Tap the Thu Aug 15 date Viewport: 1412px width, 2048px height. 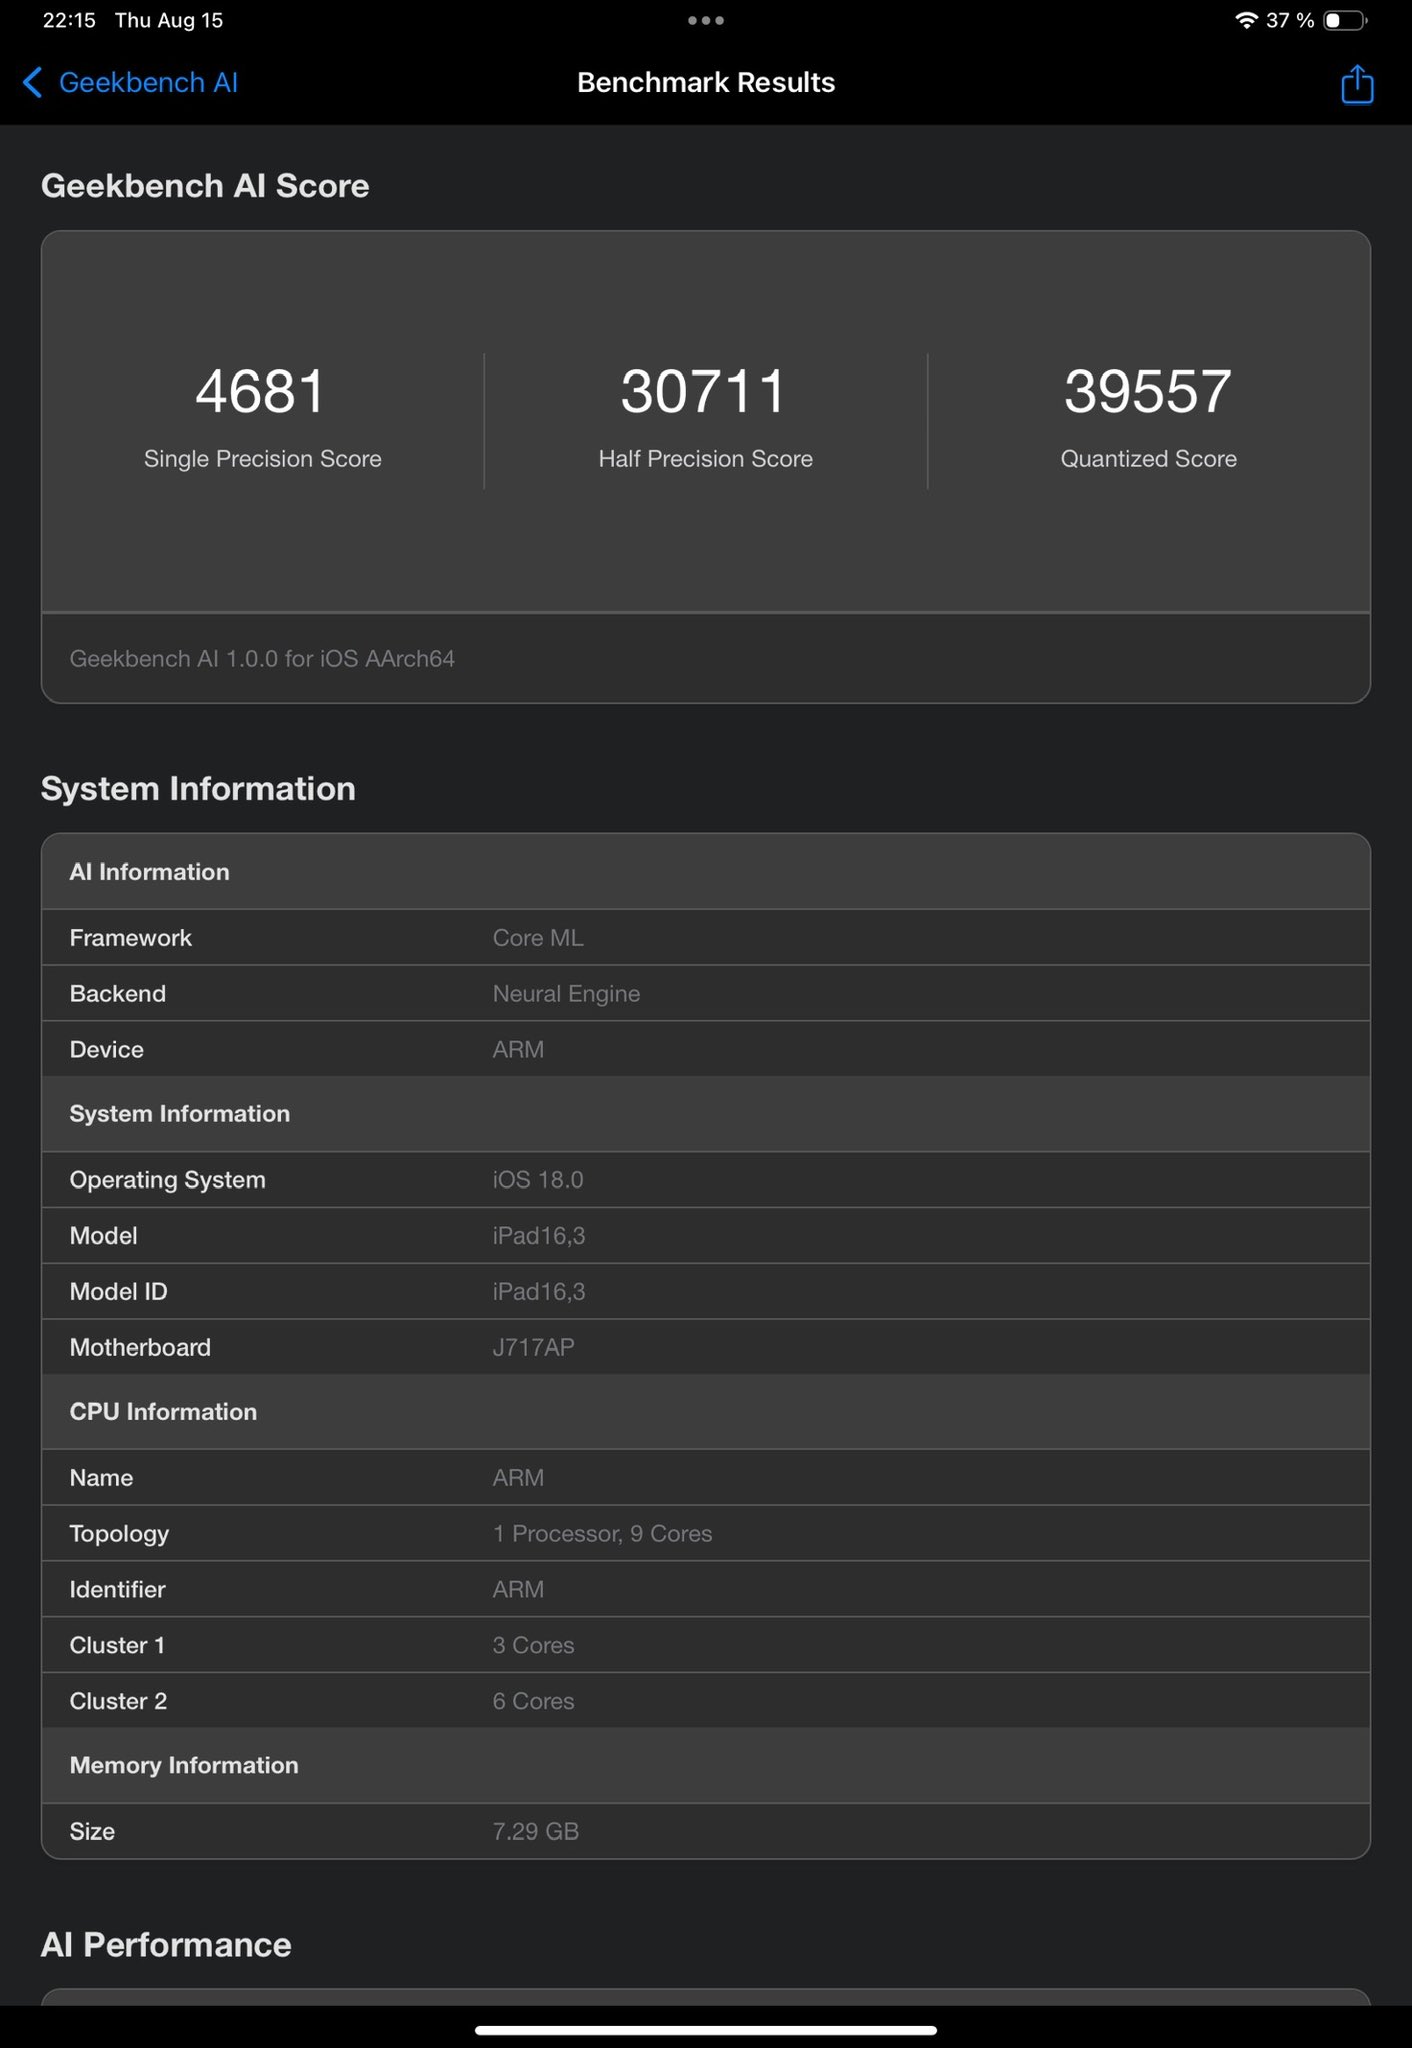tap(169, 20)
